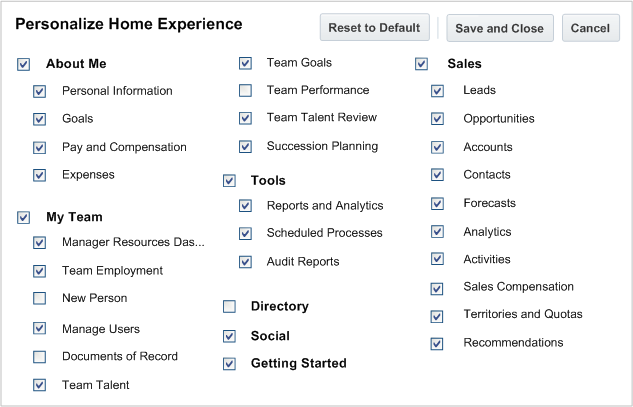The image size is (633, 407).
Task: Disable the Recommendations checkbox
Action: [438, 344]
